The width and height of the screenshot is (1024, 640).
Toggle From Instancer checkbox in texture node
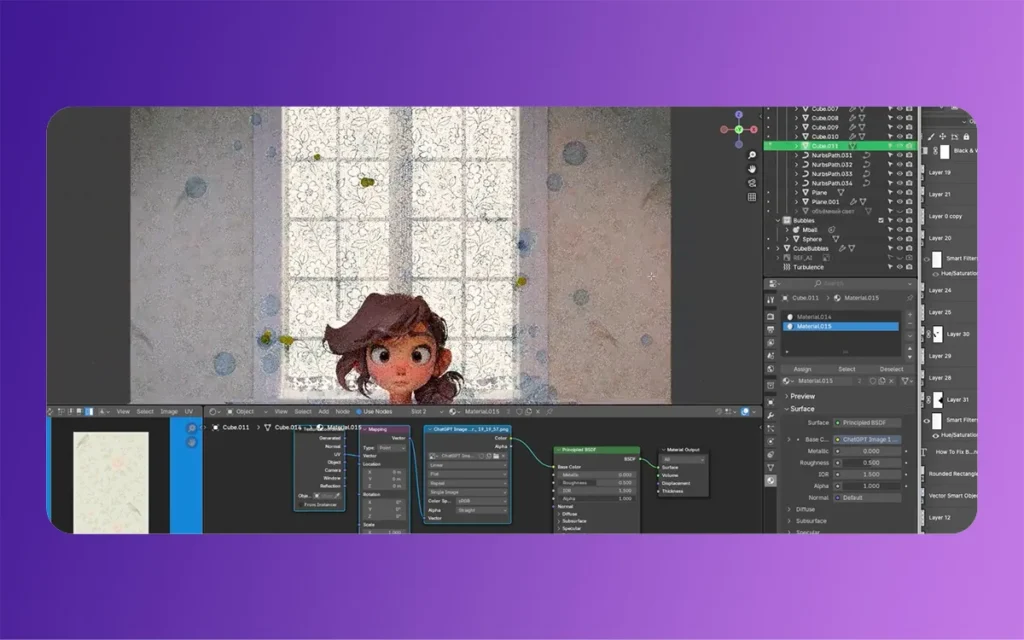tap(300, 505)
